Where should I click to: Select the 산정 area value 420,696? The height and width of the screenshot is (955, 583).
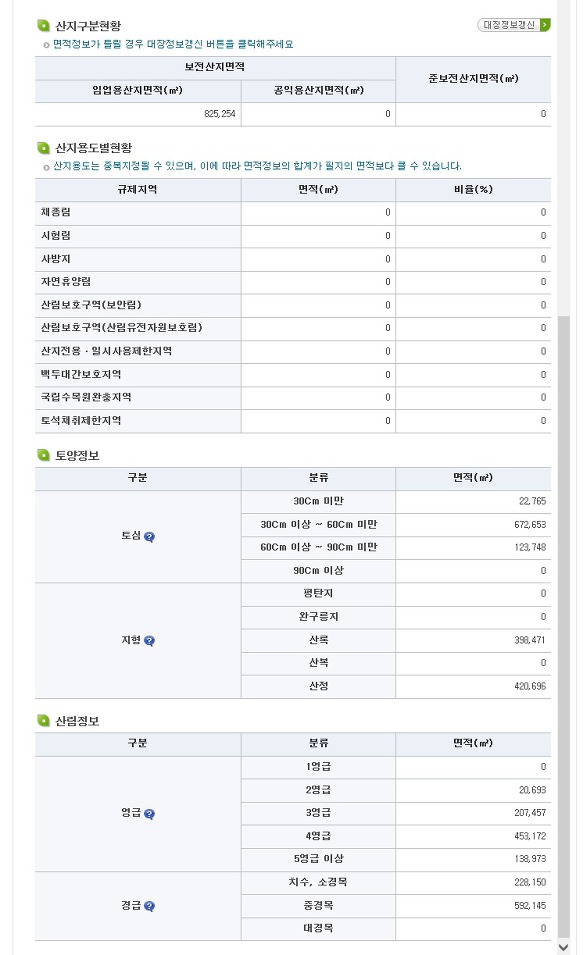(x=530, y=686)
